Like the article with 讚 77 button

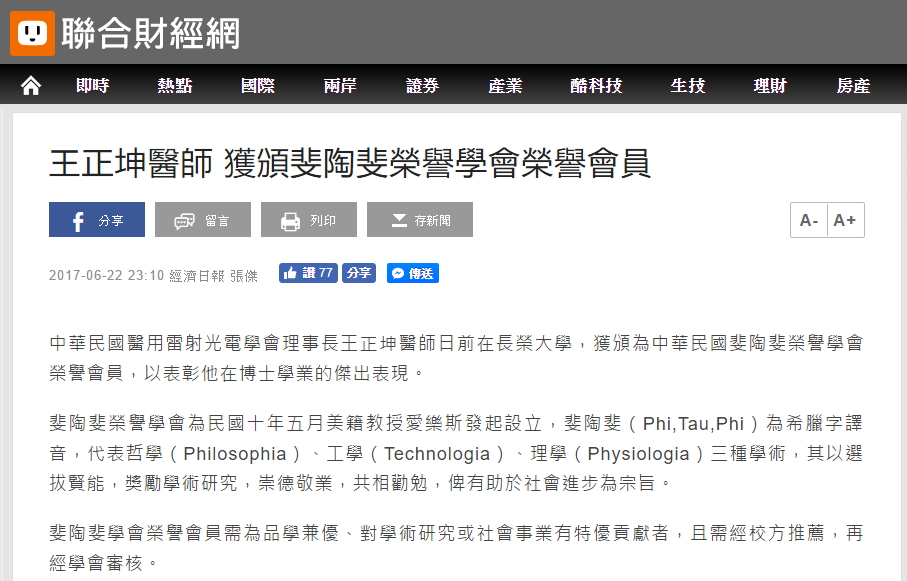(308, 273)
